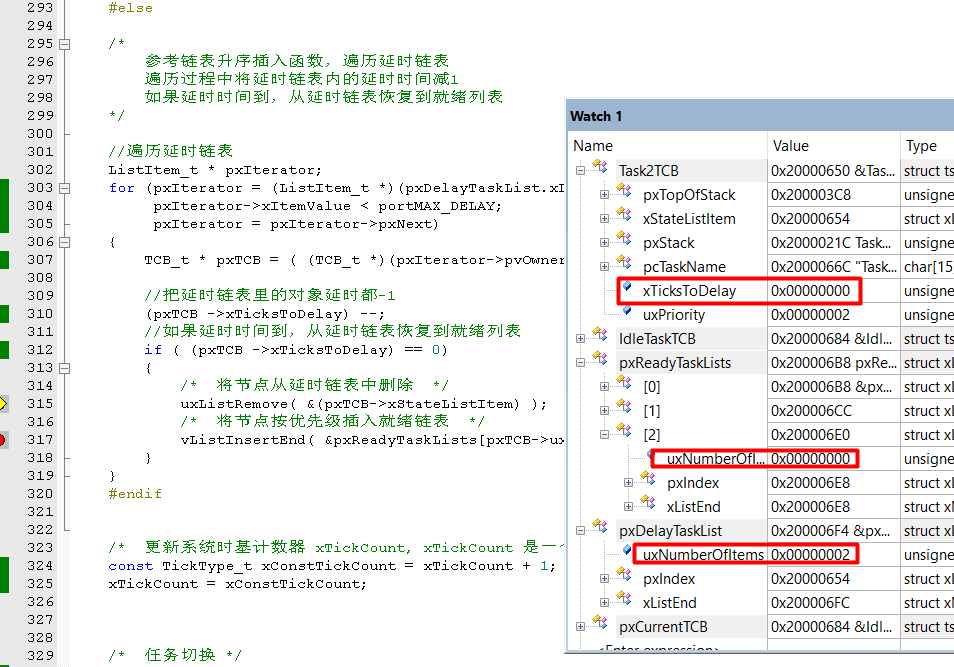Viewport: 954px width, 667px height.
Task: Click the #else directive at line 293
Action: click(x=131, y=8)
